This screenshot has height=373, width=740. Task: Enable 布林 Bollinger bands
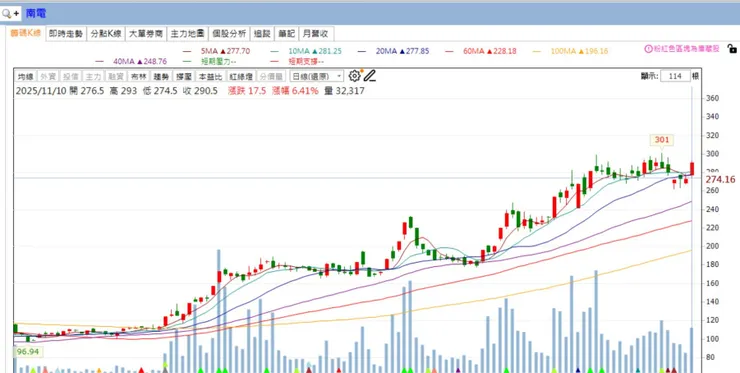(x=138, y=76)
